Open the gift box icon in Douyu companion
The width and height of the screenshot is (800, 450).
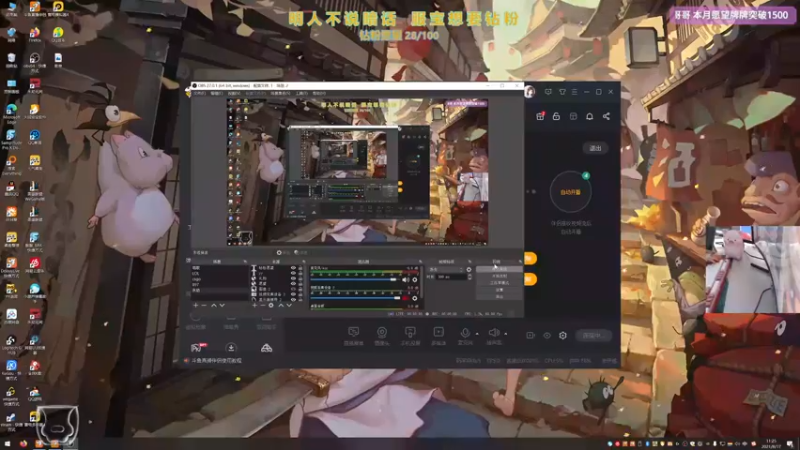pos(540,116)
